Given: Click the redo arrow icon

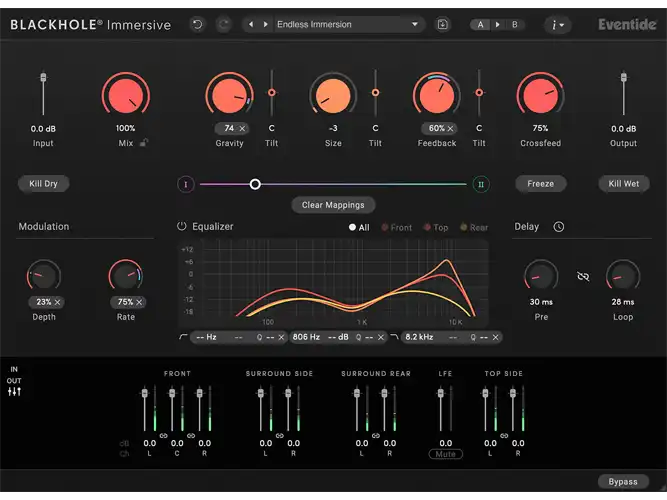Looking at the screenshot, I should point(224,25).
